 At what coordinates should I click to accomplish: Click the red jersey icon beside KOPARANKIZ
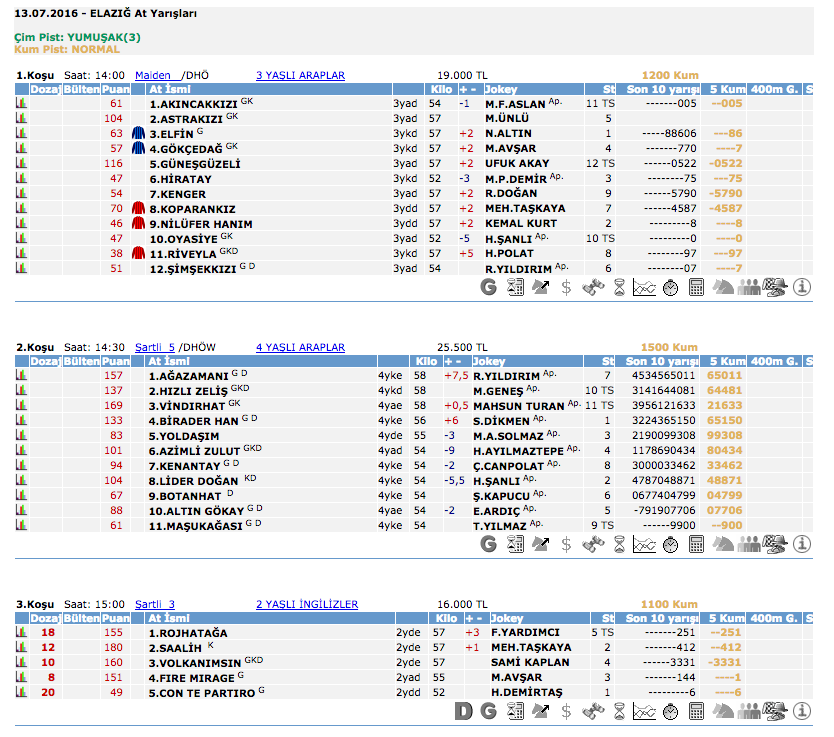click(x=139, y=208)
